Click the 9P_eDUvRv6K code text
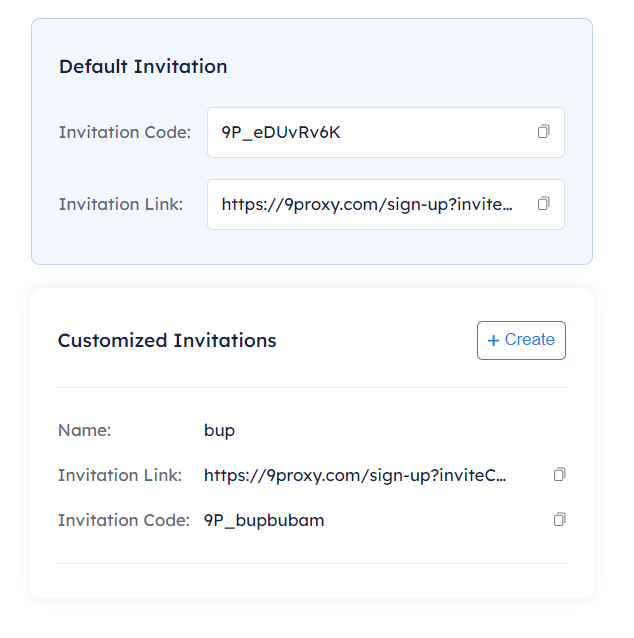This screenshot has height=638, width=634. tap(281, 132)
